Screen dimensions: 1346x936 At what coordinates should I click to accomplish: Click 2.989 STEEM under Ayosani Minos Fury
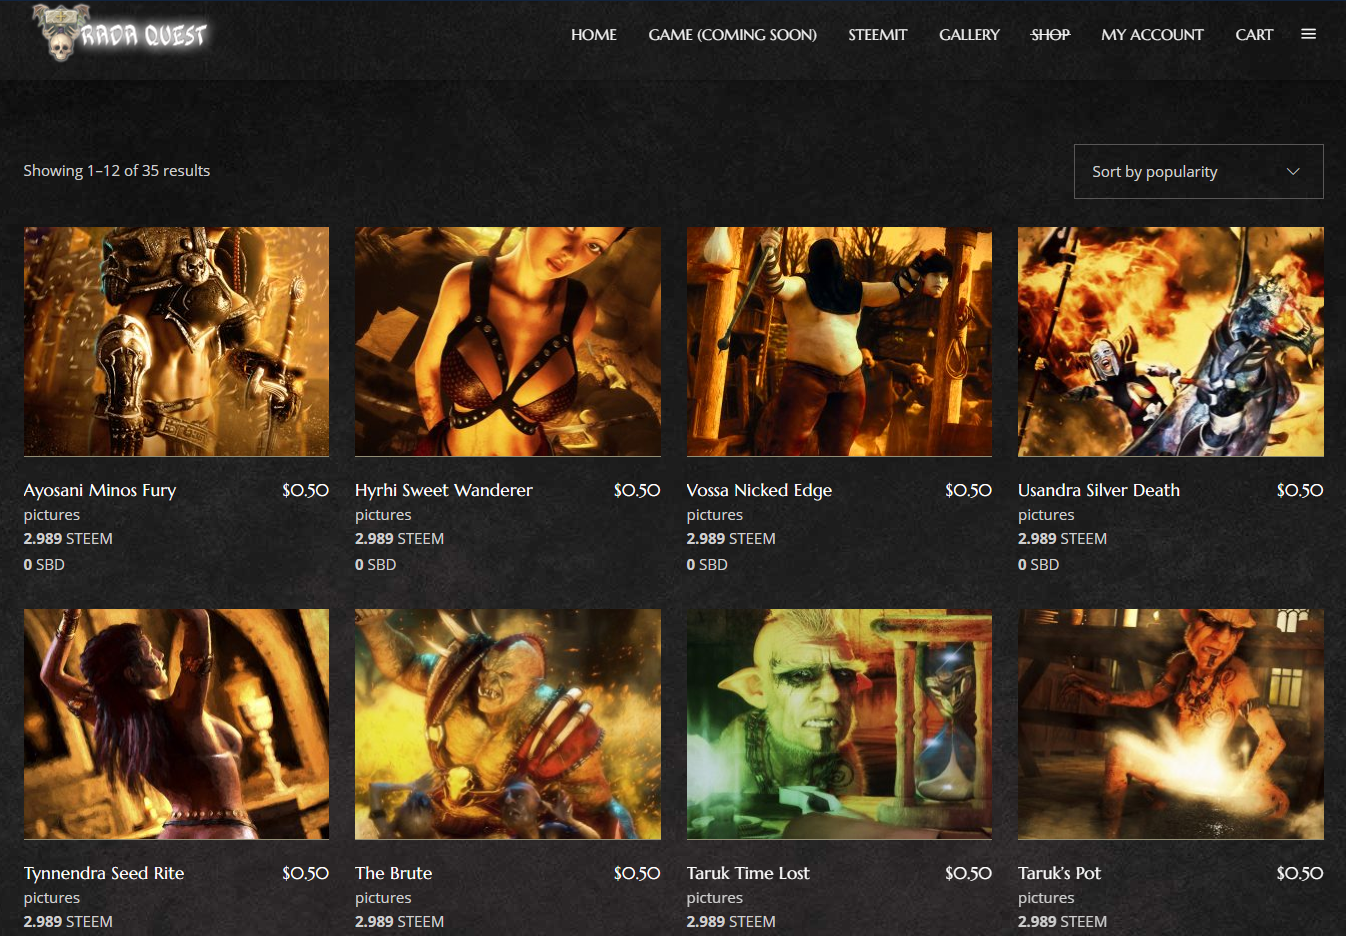[68, 539]
